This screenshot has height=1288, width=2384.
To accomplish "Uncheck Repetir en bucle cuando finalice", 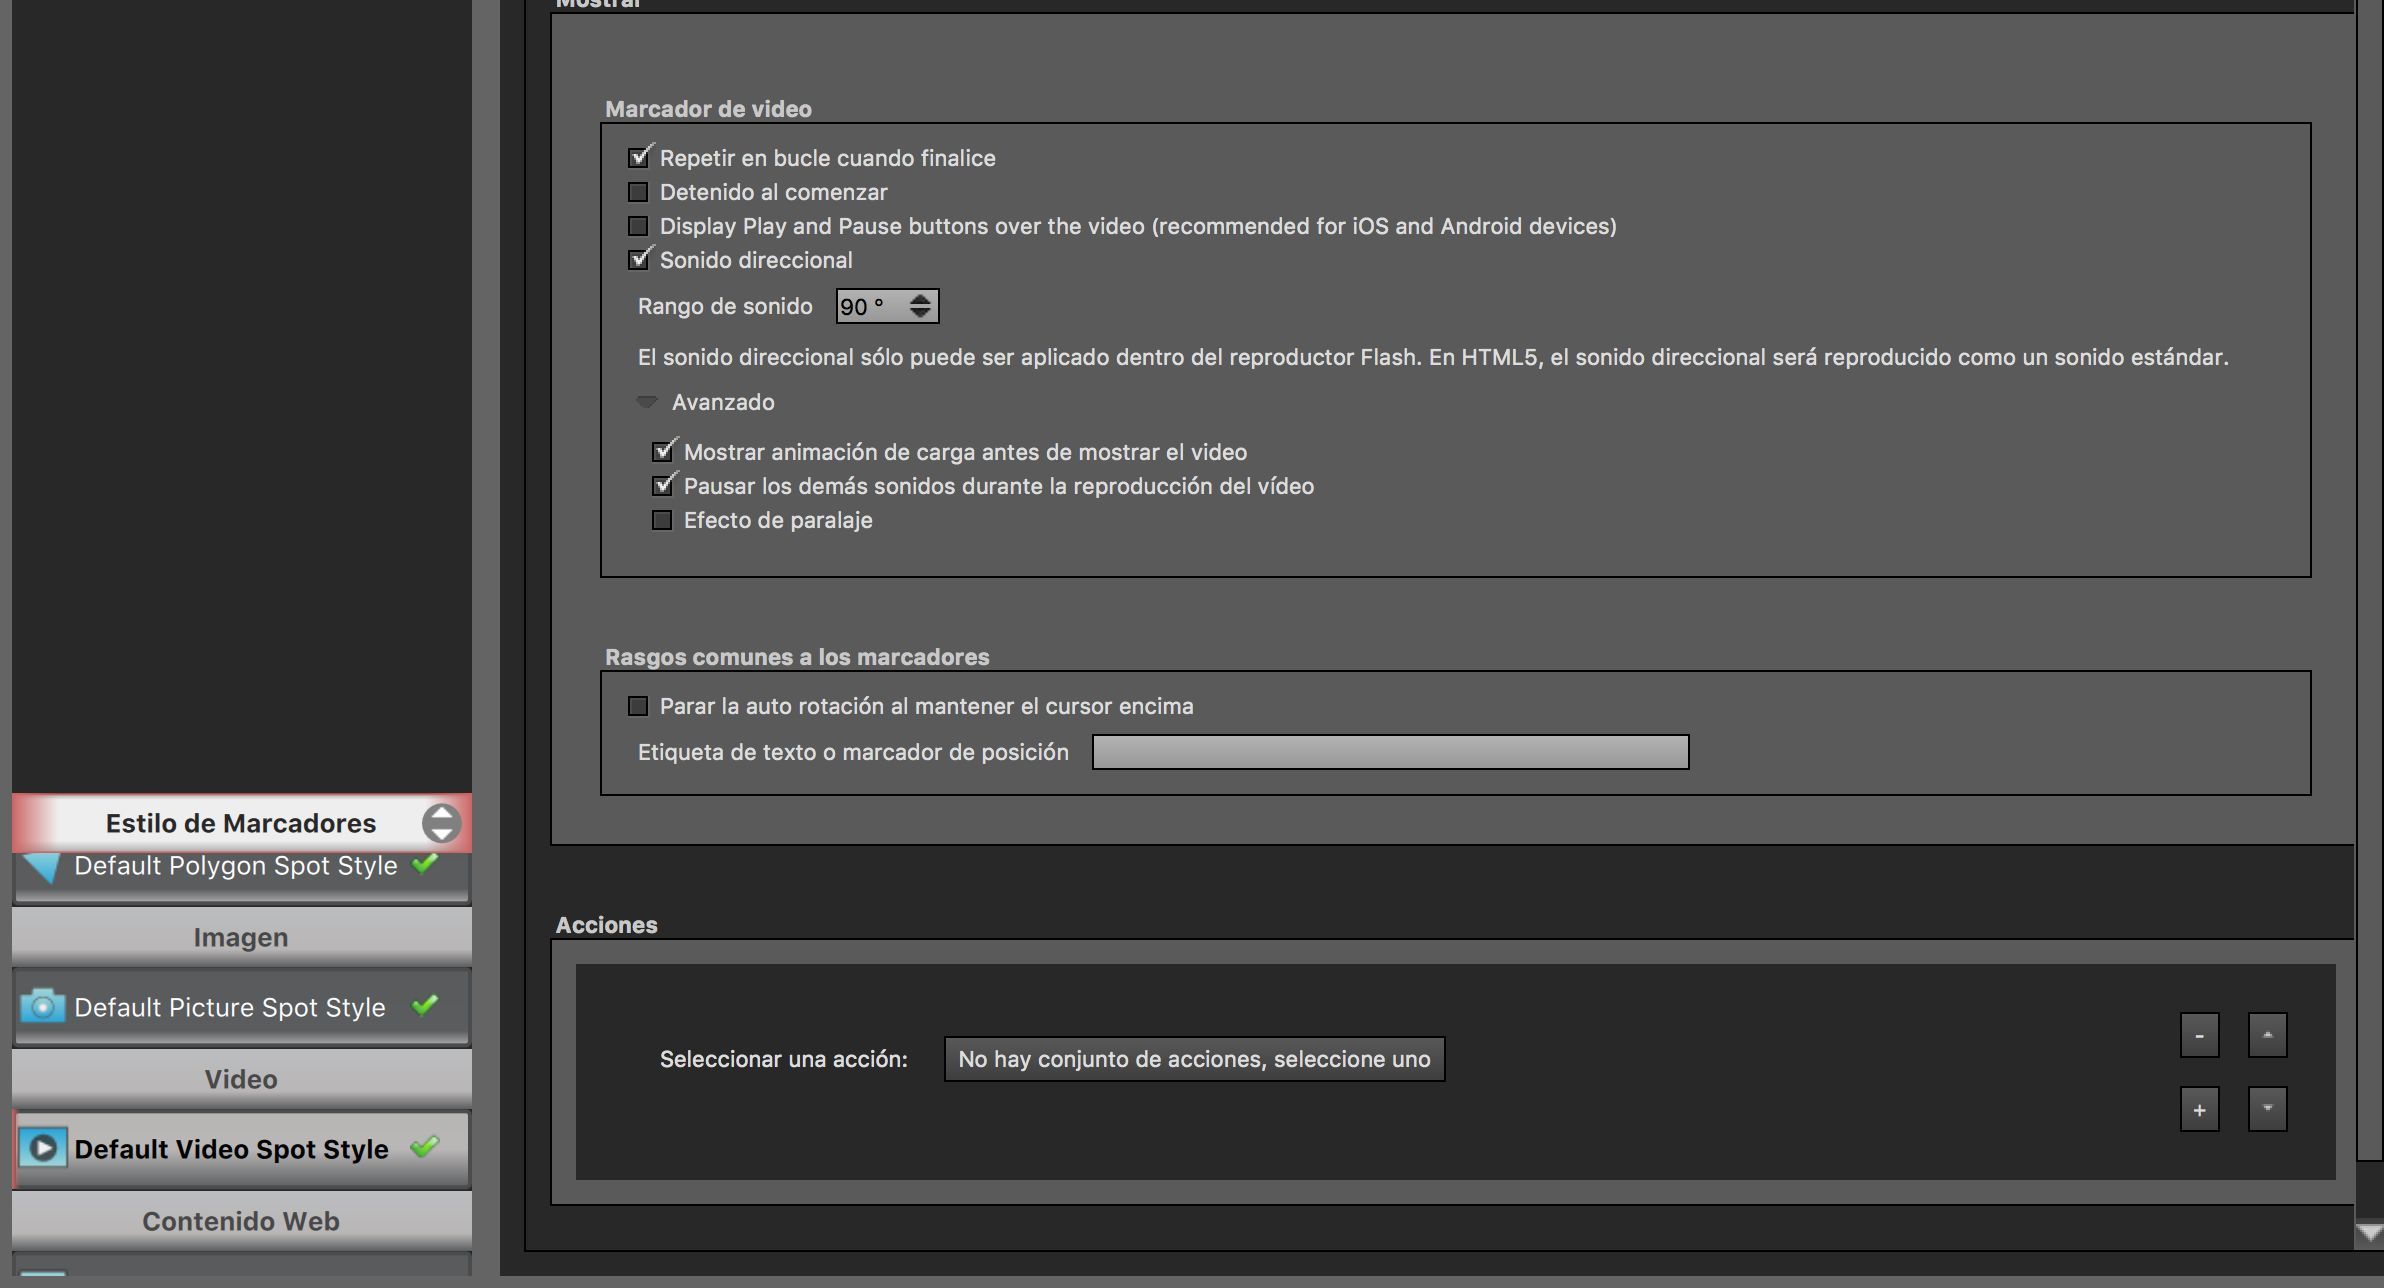I will [x=638, y=158].
